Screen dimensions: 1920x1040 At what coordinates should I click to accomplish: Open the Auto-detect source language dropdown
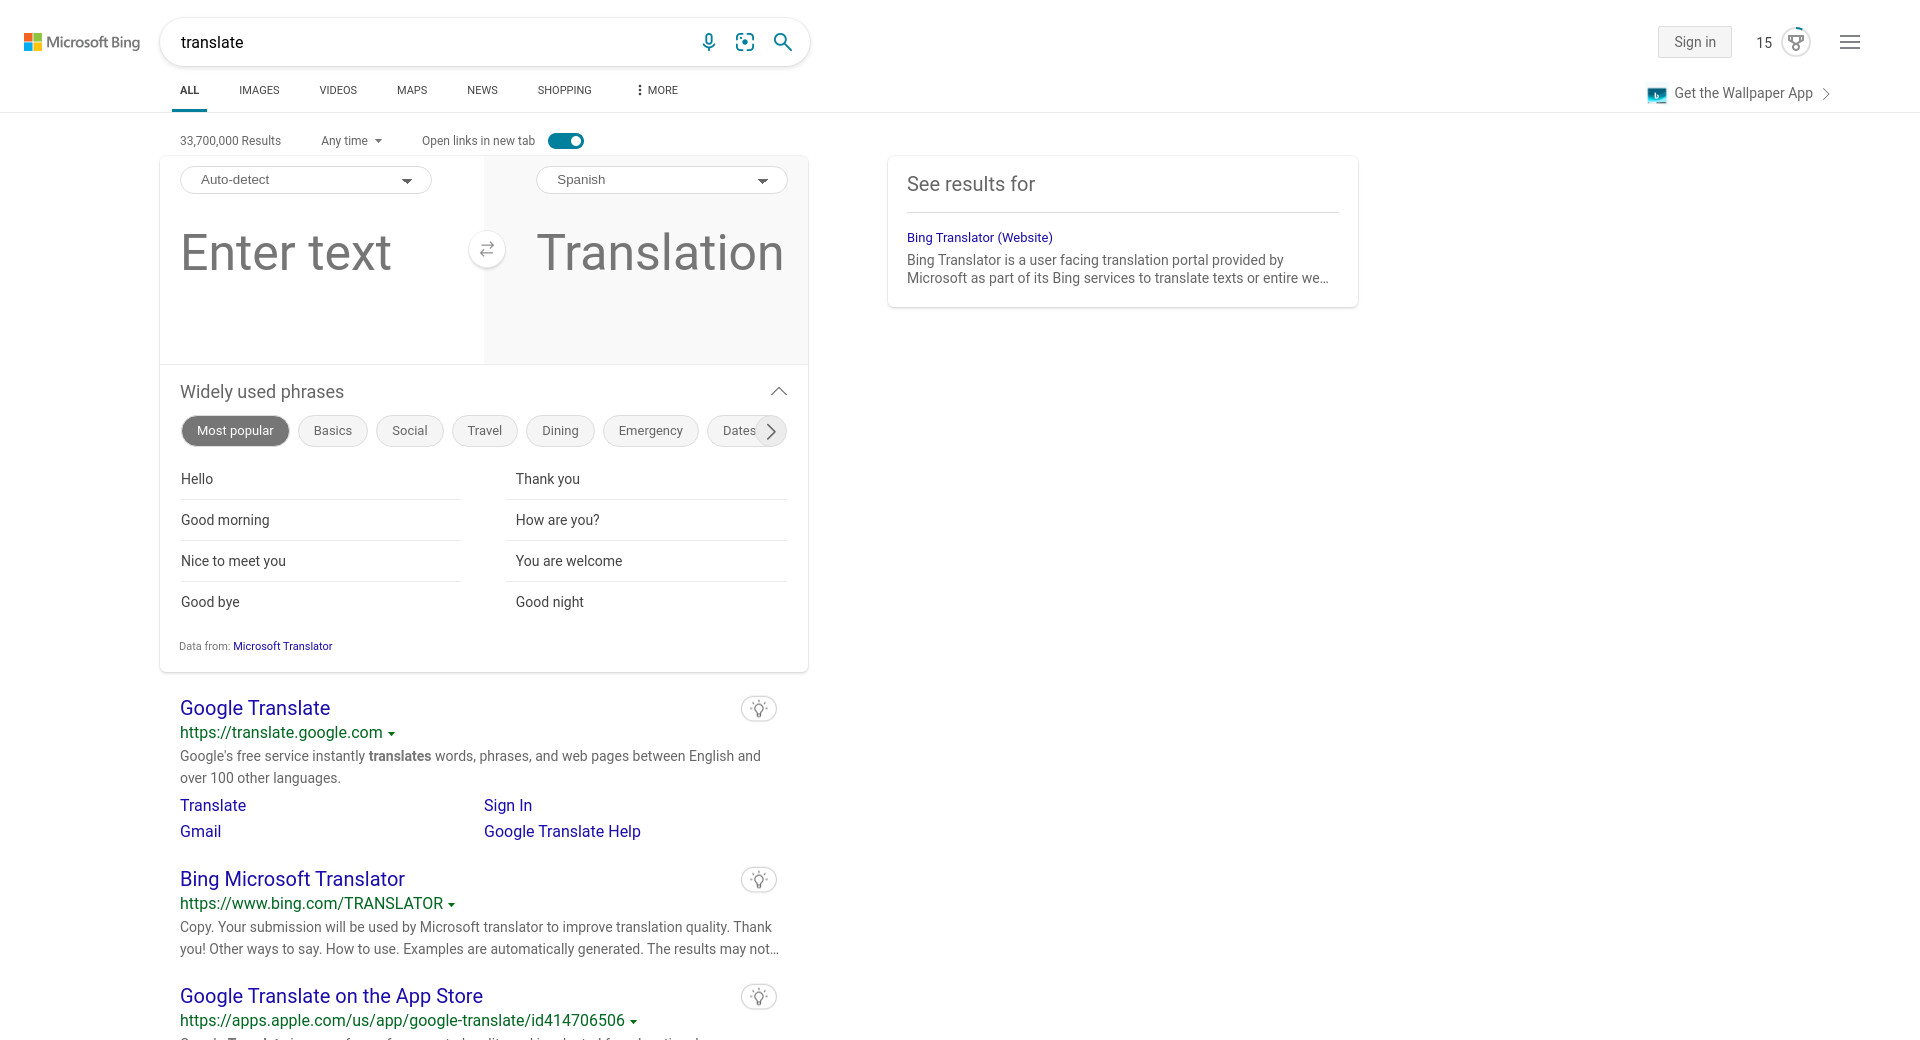(x=306, y=180)
